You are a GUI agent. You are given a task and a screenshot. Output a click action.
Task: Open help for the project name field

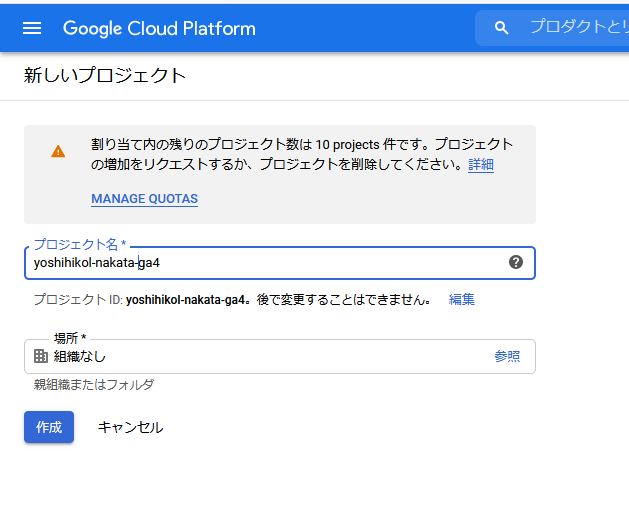pyautogui.click(x=516, y=262)
